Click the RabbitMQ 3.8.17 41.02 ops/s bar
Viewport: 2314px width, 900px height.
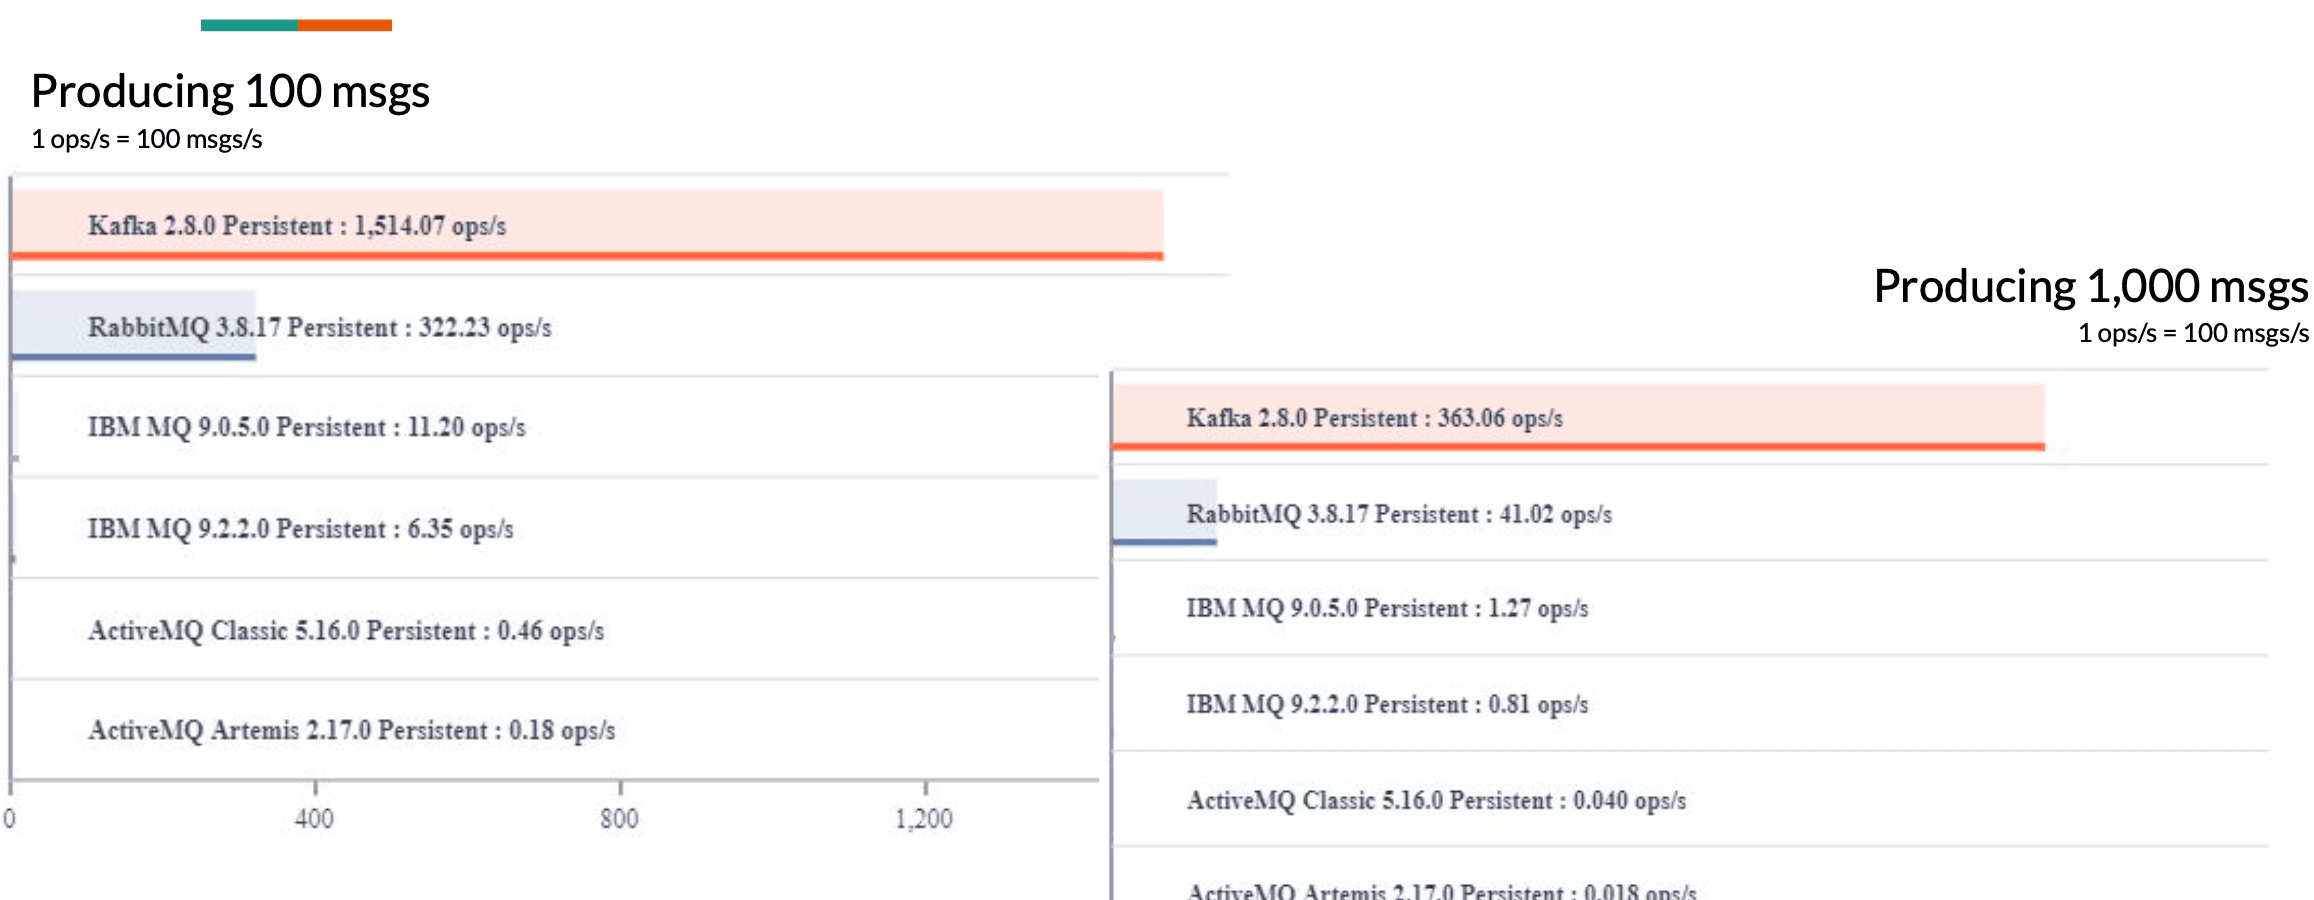pos(1165,513)
